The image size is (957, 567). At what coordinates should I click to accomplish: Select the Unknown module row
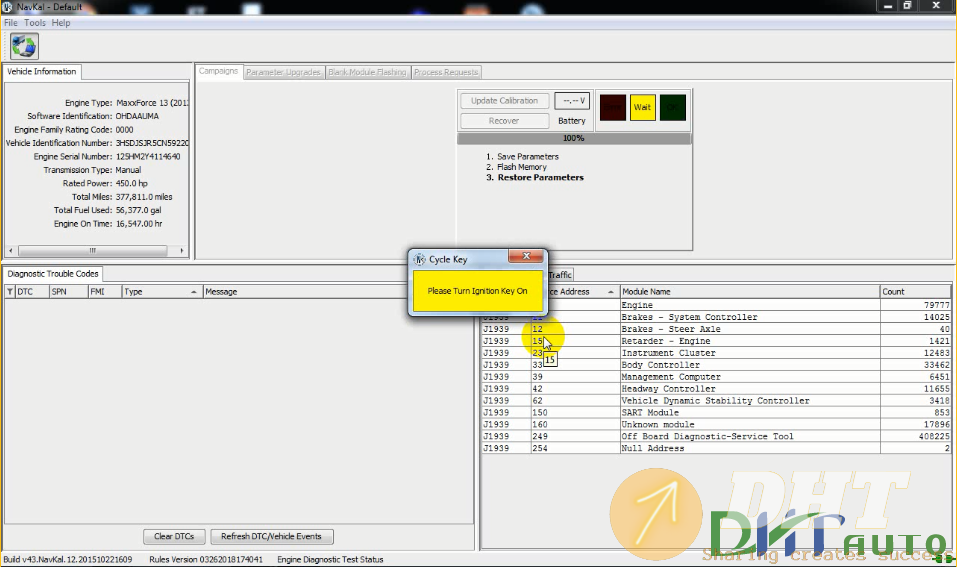pos(715,424)
